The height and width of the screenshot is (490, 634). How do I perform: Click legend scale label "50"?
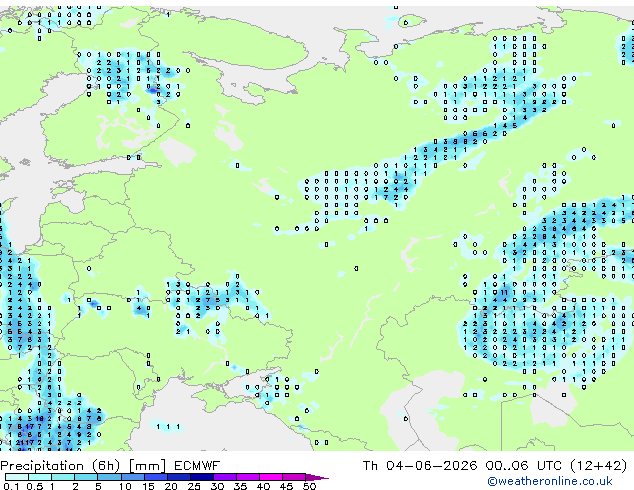(x=309, y=486)
